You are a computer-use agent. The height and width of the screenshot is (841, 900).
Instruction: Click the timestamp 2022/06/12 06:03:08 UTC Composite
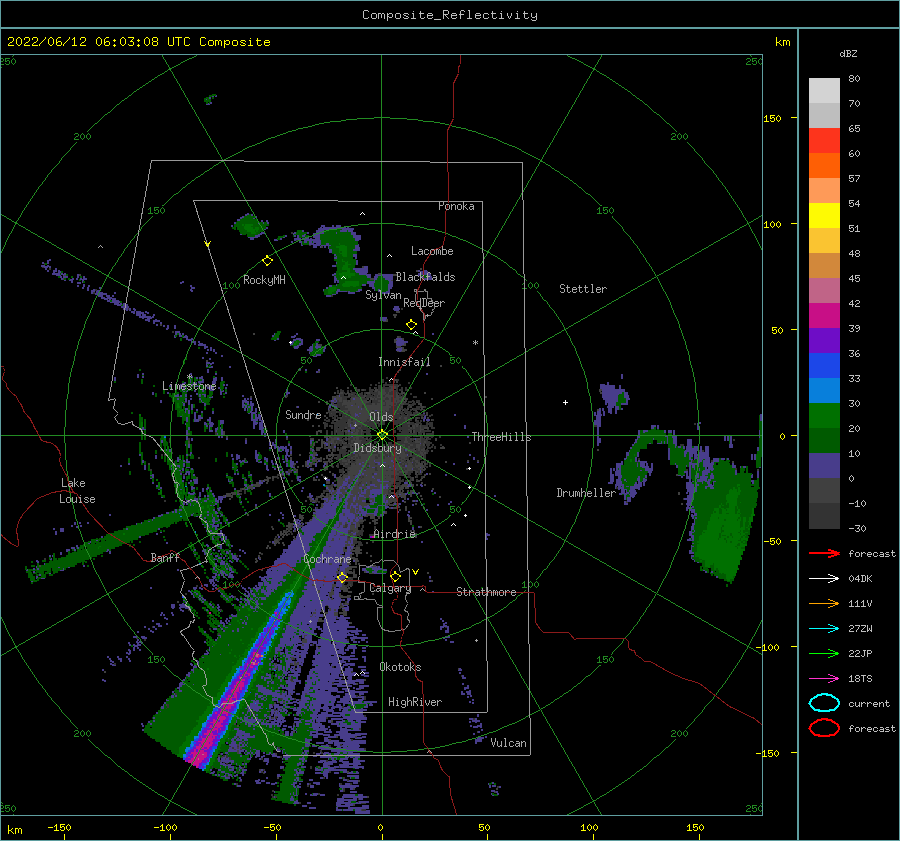[x=138, y=42]
